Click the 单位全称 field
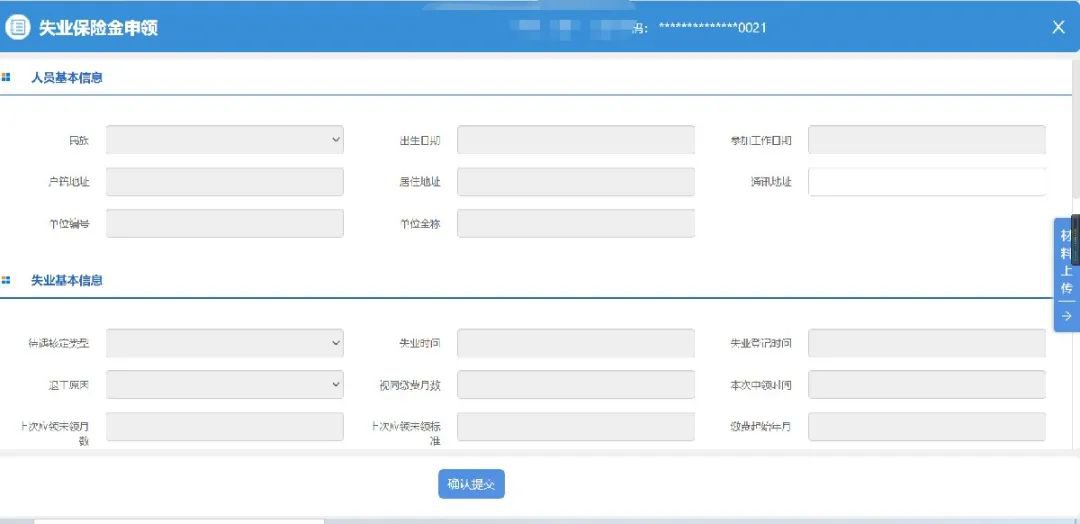Viewport: 1080px width, 524px height. point(575,223)
